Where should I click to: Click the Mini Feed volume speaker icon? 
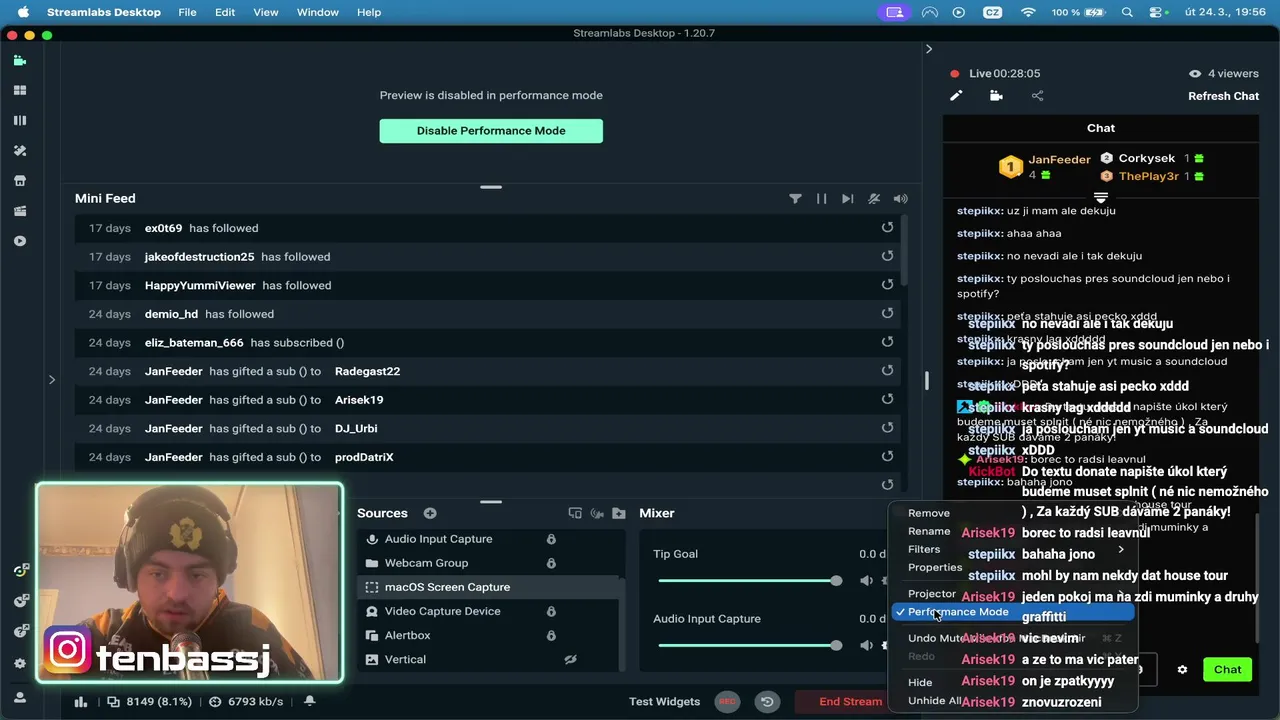pyautogui.click(x=900, y=199)
